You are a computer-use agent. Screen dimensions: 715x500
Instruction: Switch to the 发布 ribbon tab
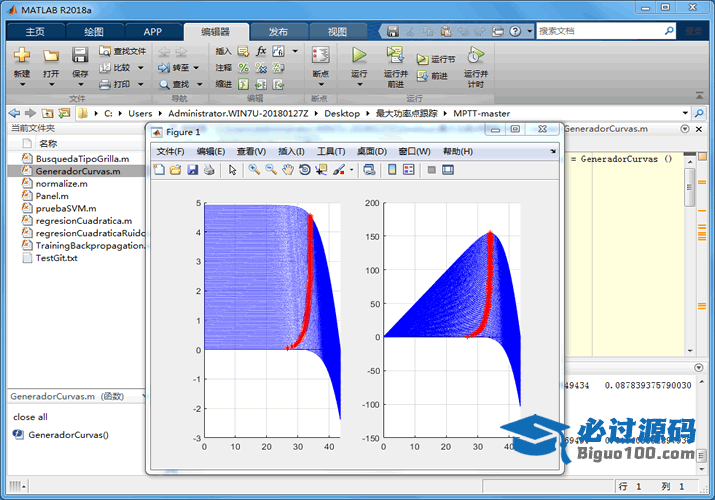pyautogui.click(x=278, y=31)
